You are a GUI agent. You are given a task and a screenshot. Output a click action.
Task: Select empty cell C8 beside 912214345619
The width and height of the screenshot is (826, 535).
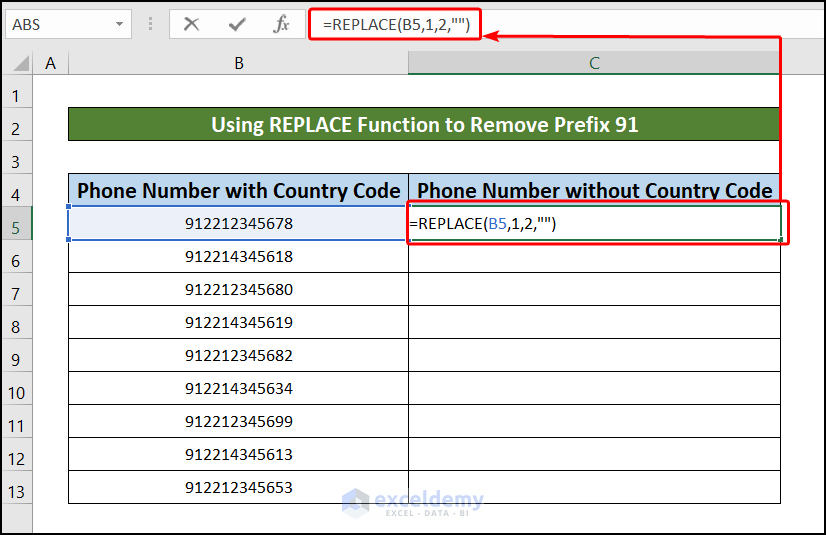tap(594, 322)
